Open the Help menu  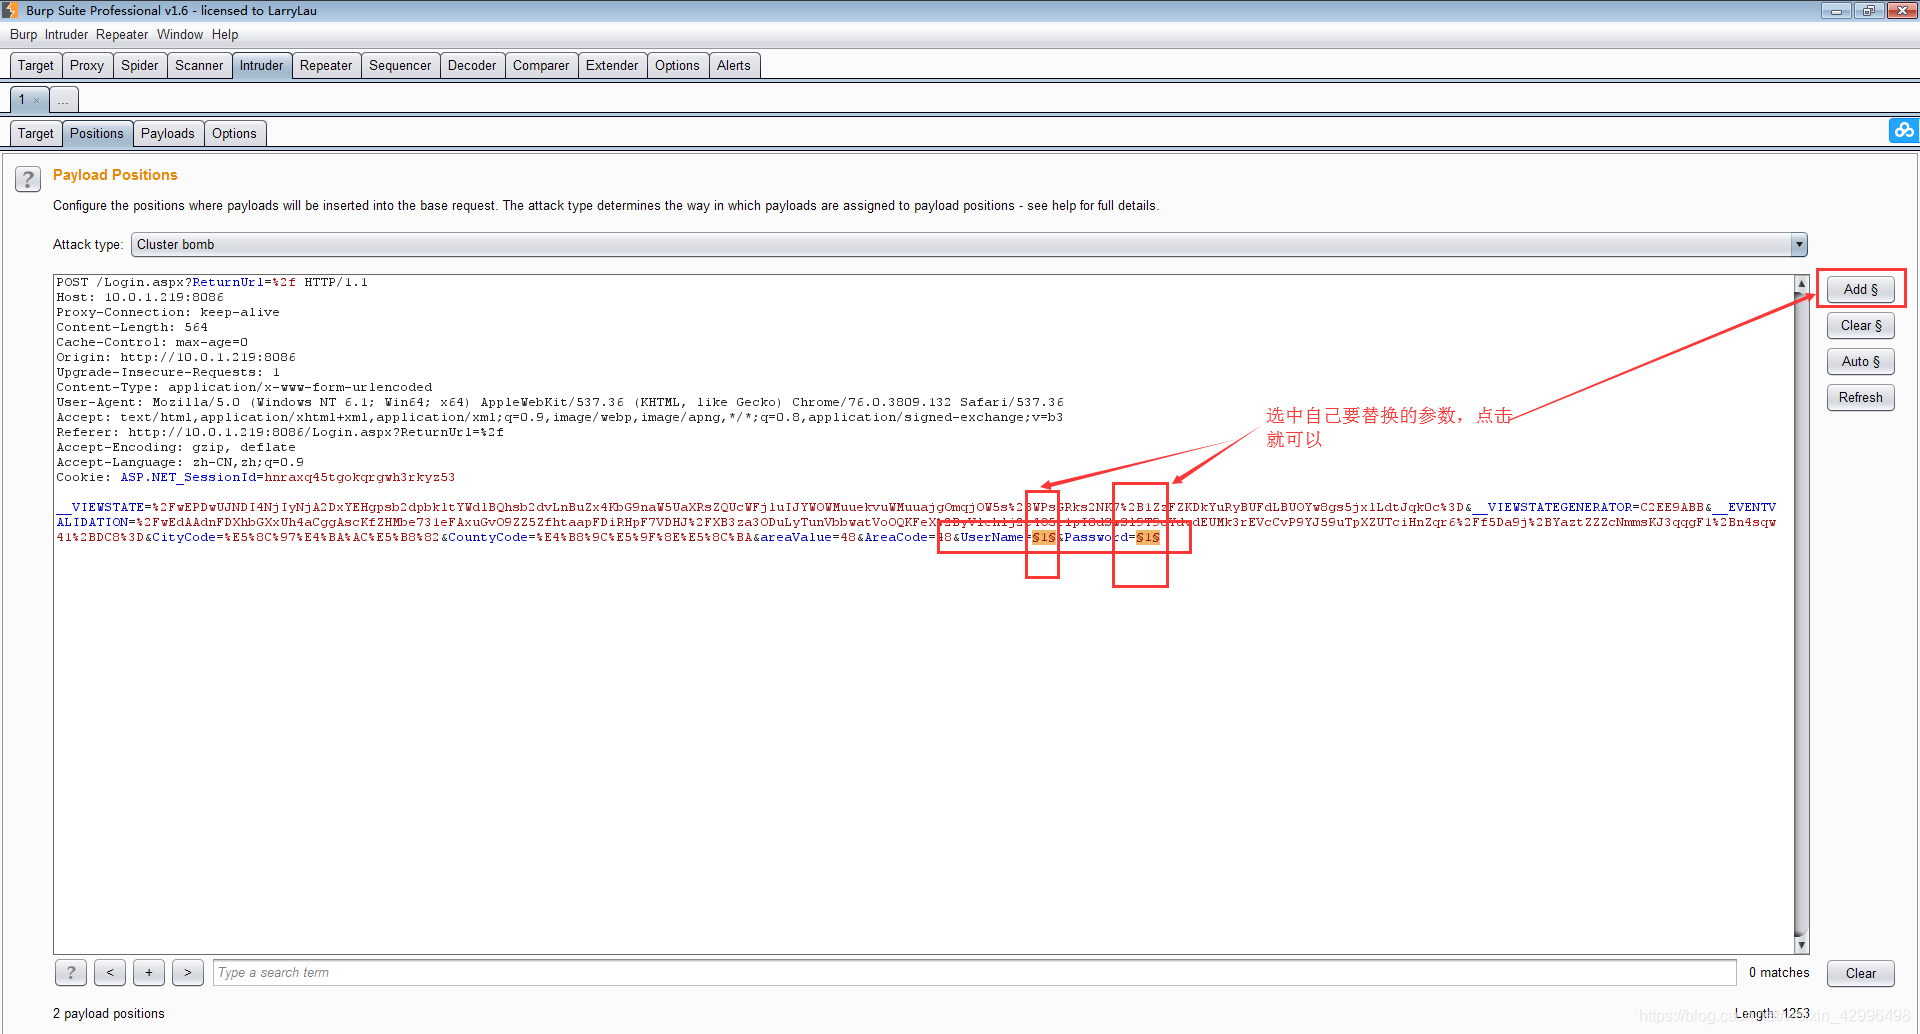click(225, 34)
